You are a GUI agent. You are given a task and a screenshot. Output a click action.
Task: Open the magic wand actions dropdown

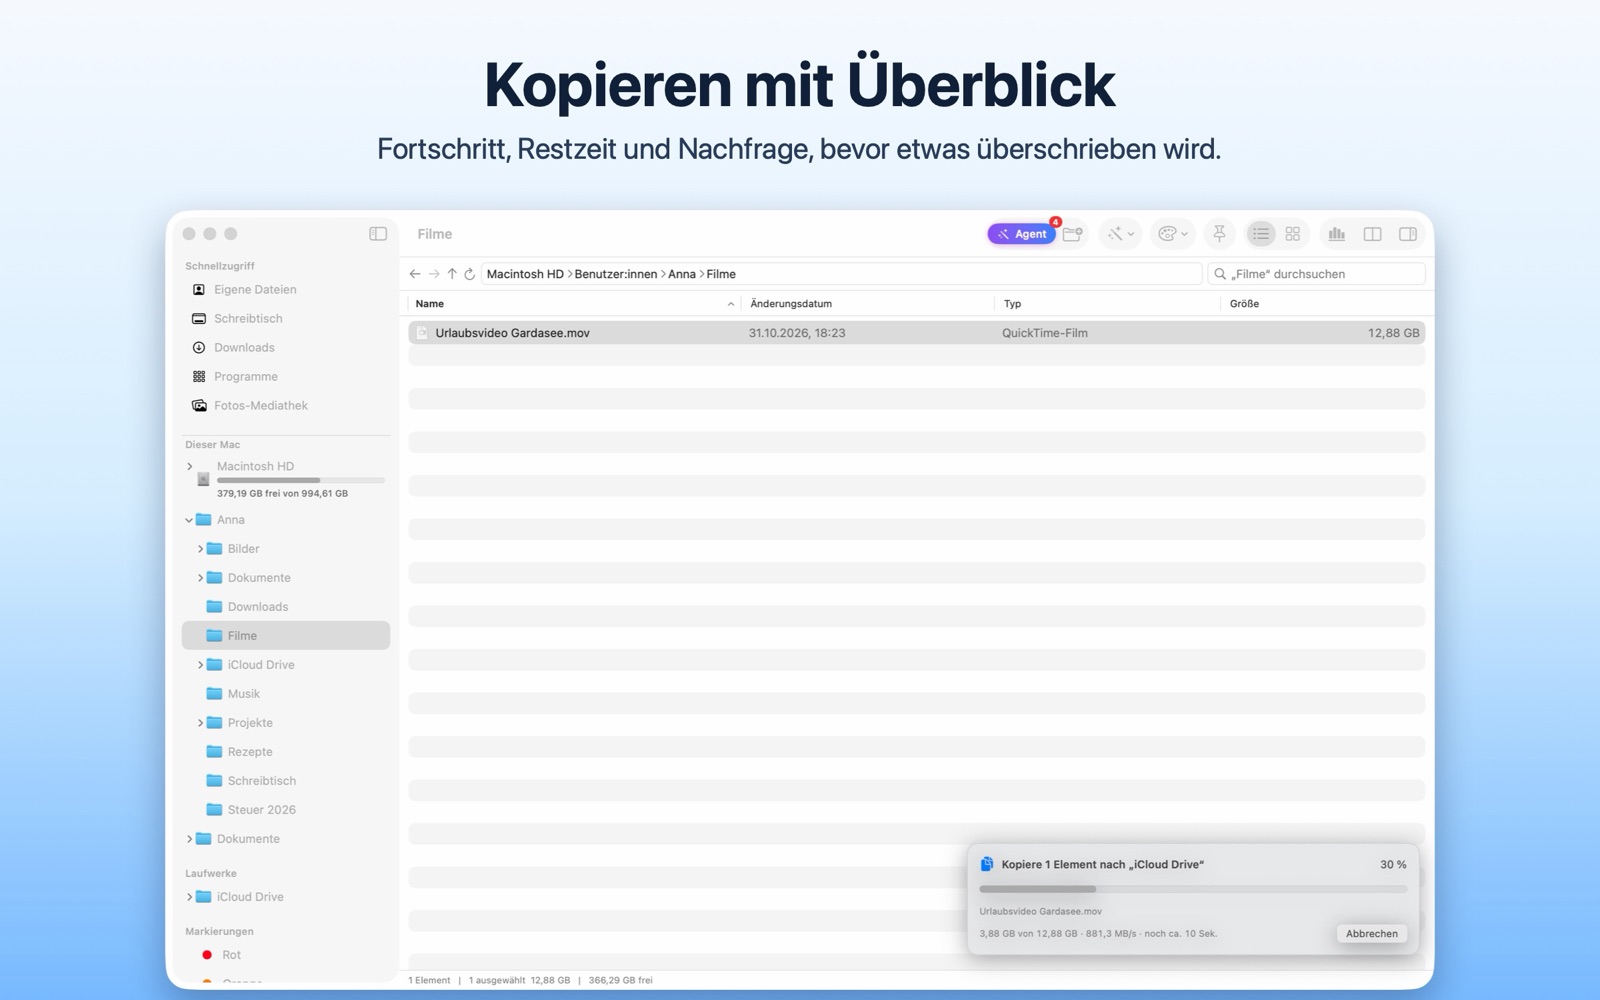coord(1120,234)
